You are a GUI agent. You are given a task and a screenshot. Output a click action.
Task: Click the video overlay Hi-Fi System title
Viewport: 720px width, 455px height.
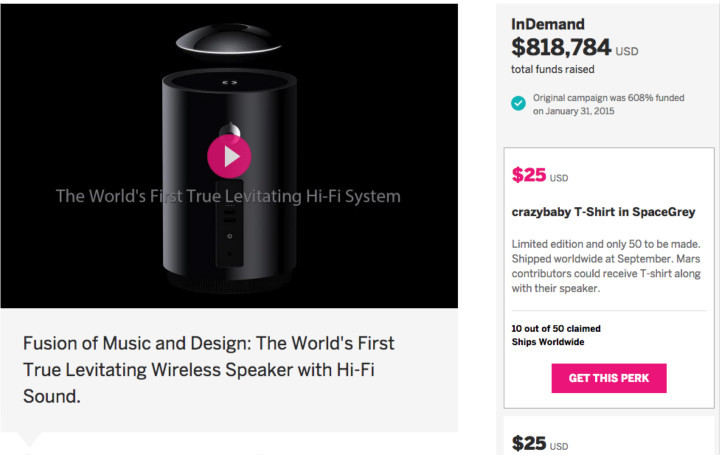click(228, 196)
